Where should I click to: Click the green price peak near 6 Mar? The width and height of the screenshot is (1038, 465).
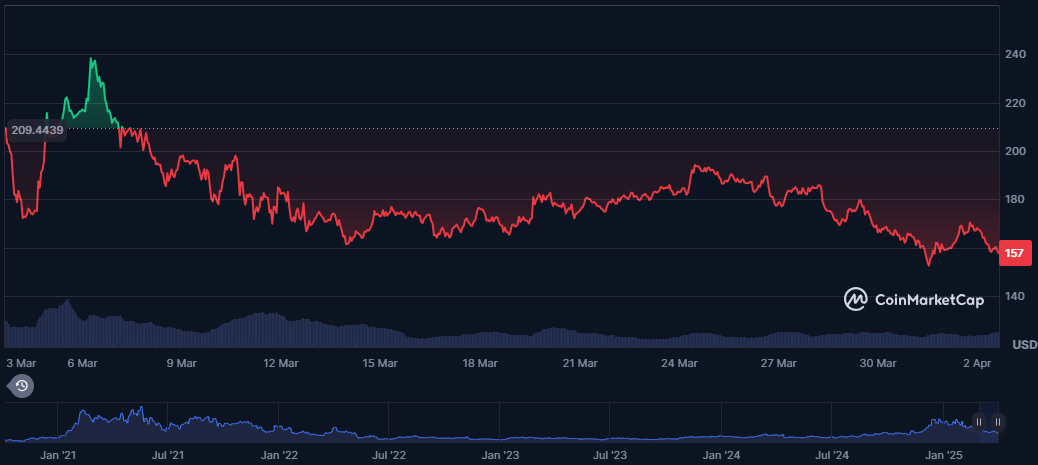tap(92, 60)
